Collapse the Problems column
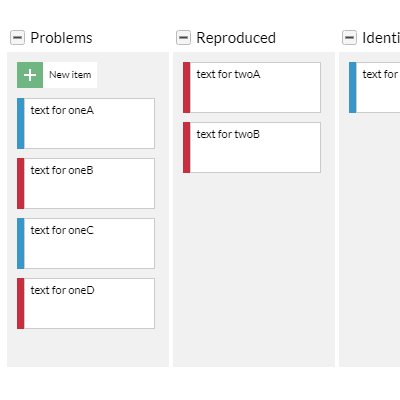The width and height of the screenshot is (400, 400). [x=17, y=37]
